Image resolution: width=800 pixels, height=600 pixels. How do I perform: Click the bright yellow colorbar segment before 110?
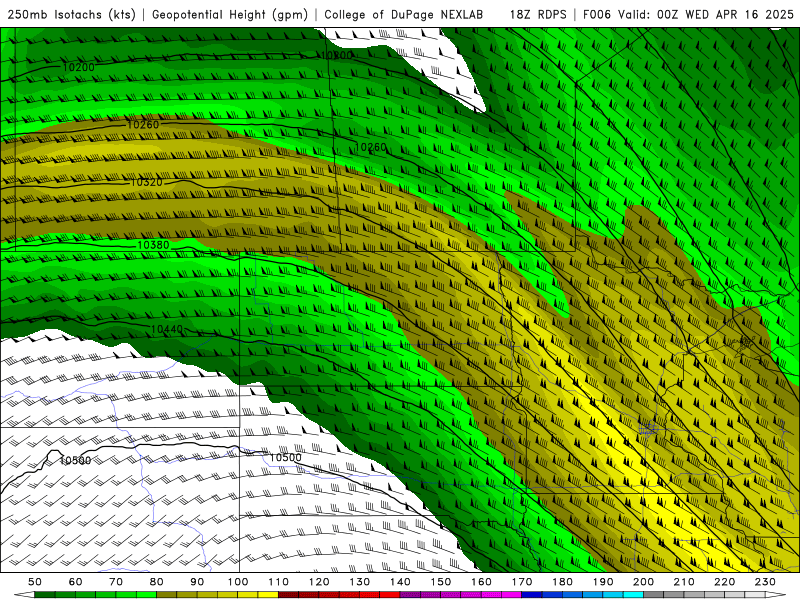coord(268,595)
